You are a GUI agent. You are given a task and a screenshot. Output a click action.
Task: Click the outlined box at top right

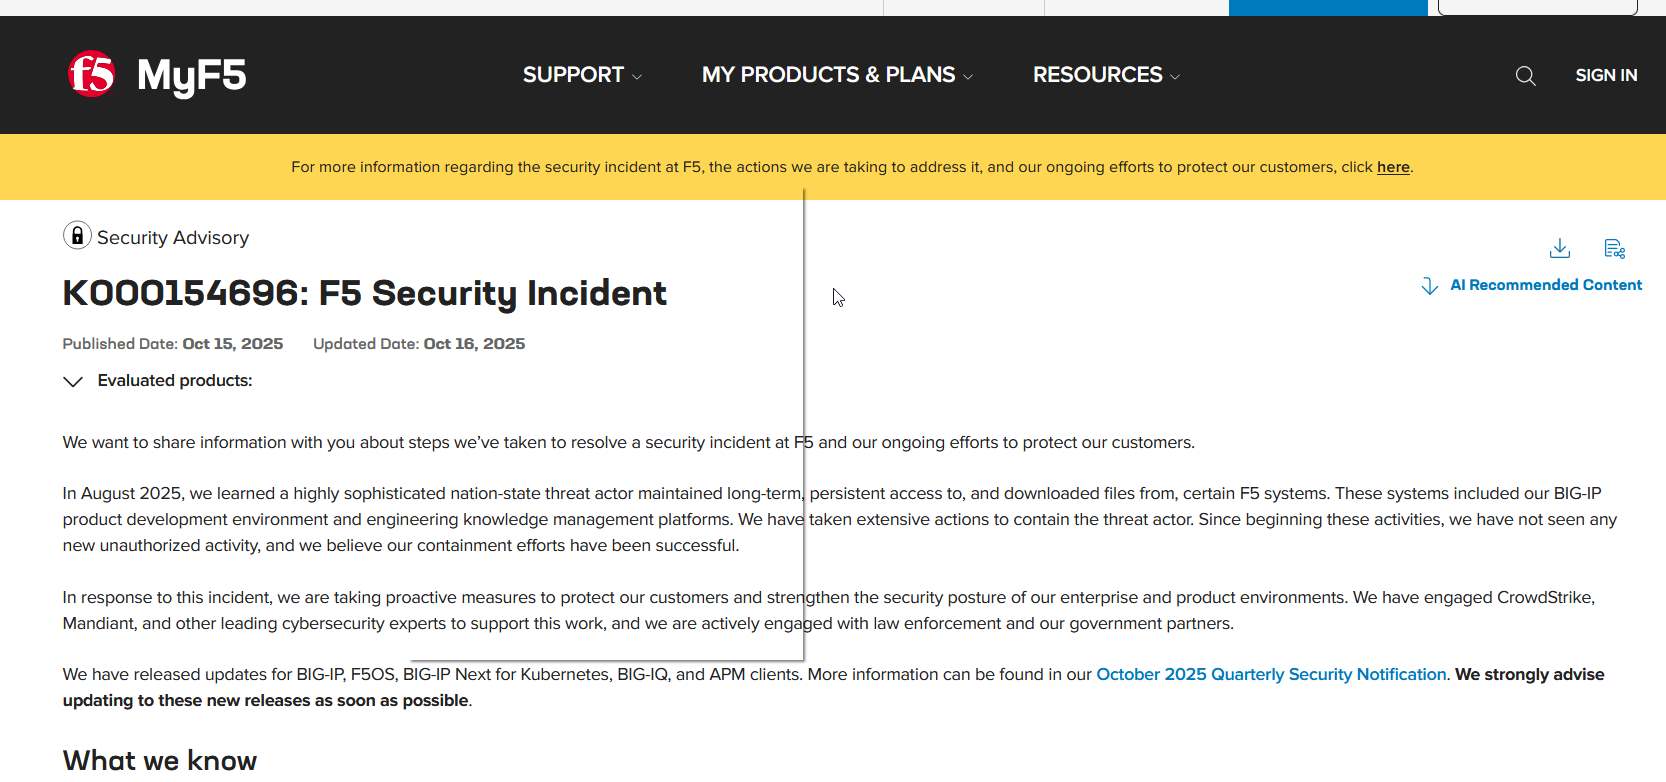[1537, 7]
